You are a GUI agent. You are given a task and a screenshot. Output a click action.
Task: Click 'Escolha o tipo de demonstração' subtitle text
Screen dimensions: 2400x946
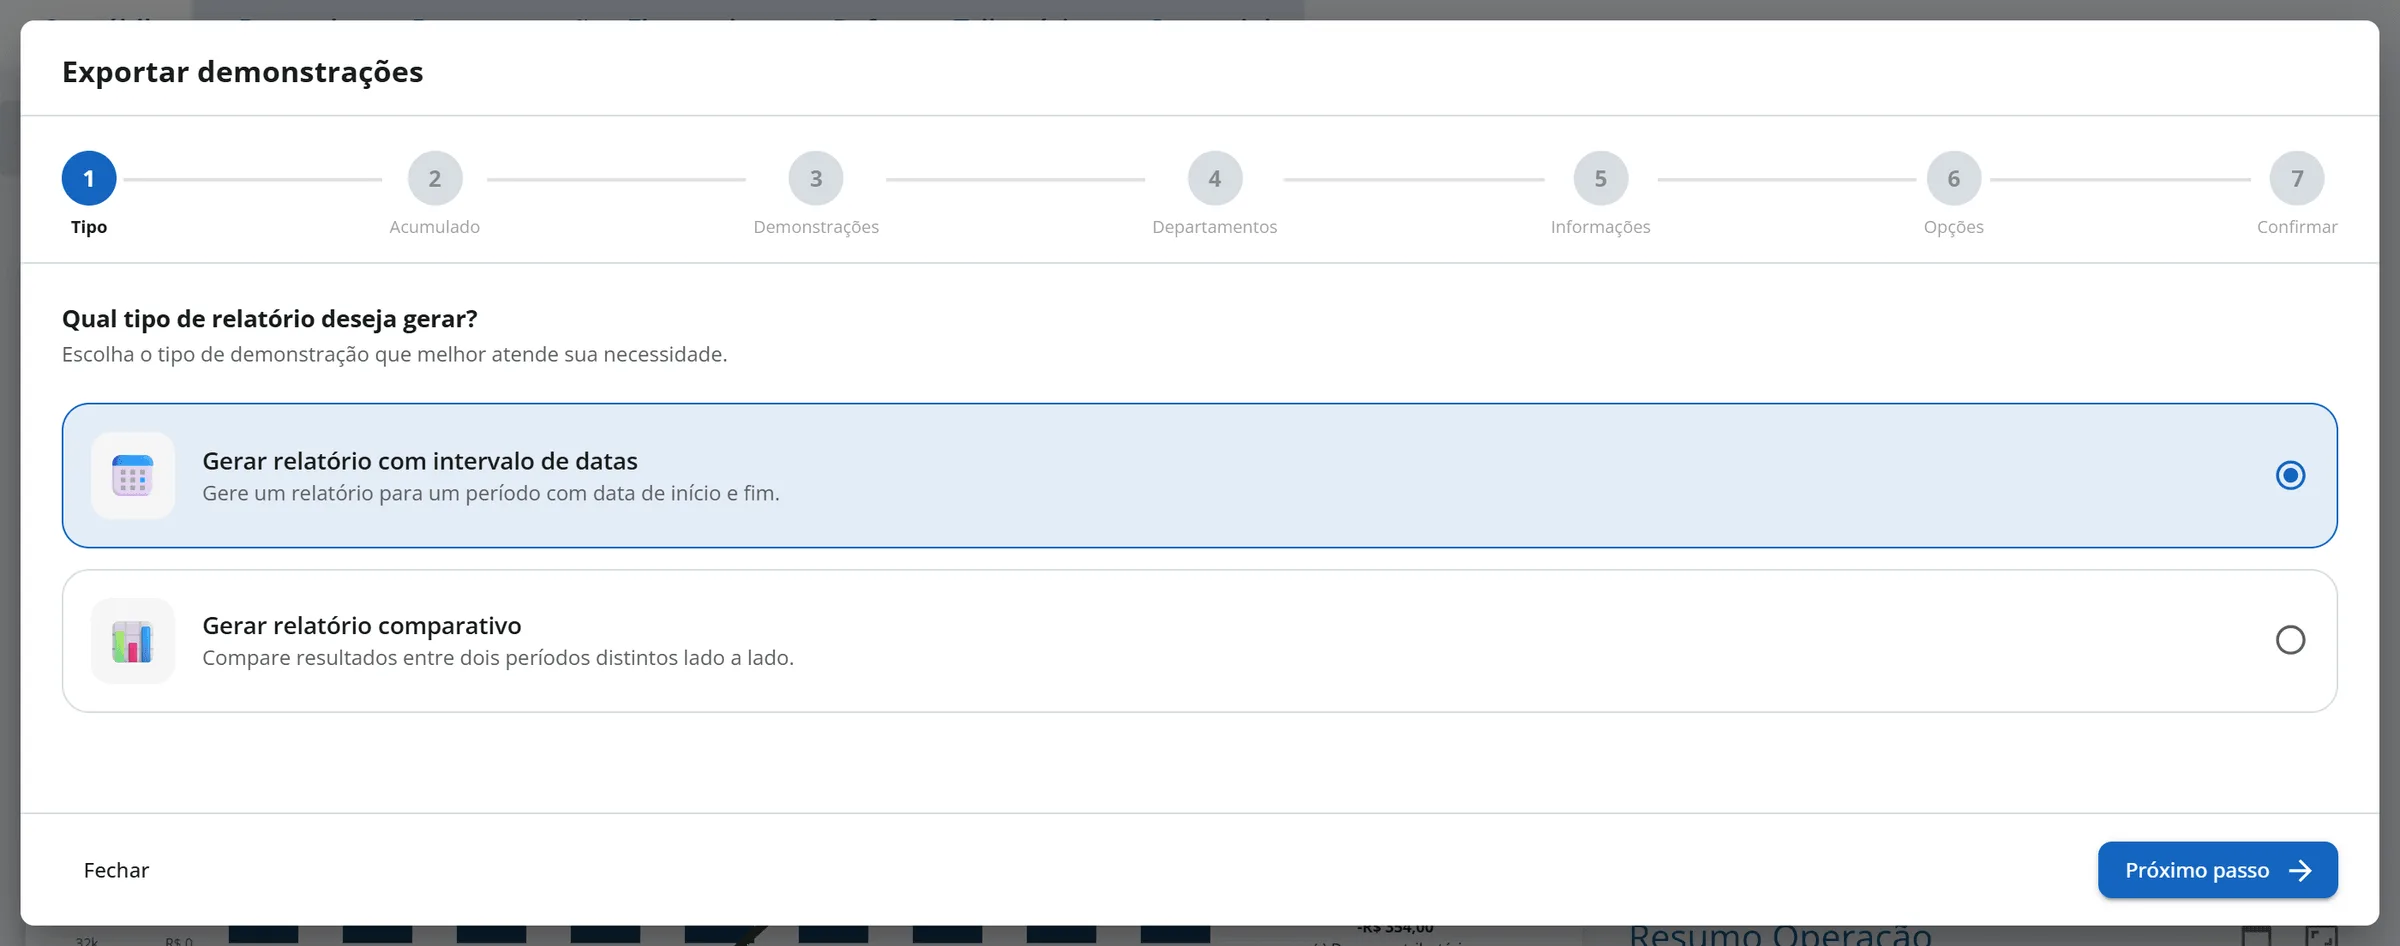click(395, 355)
